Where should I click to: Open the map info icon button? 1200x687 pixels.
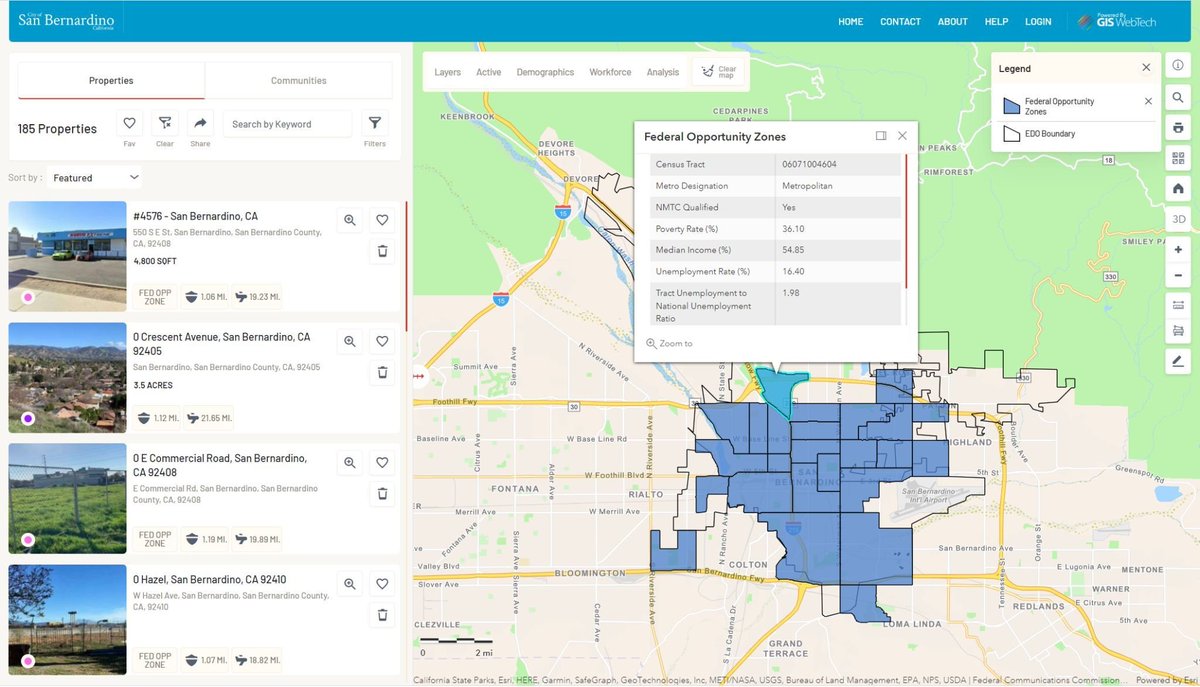[x=1178, y=66]
